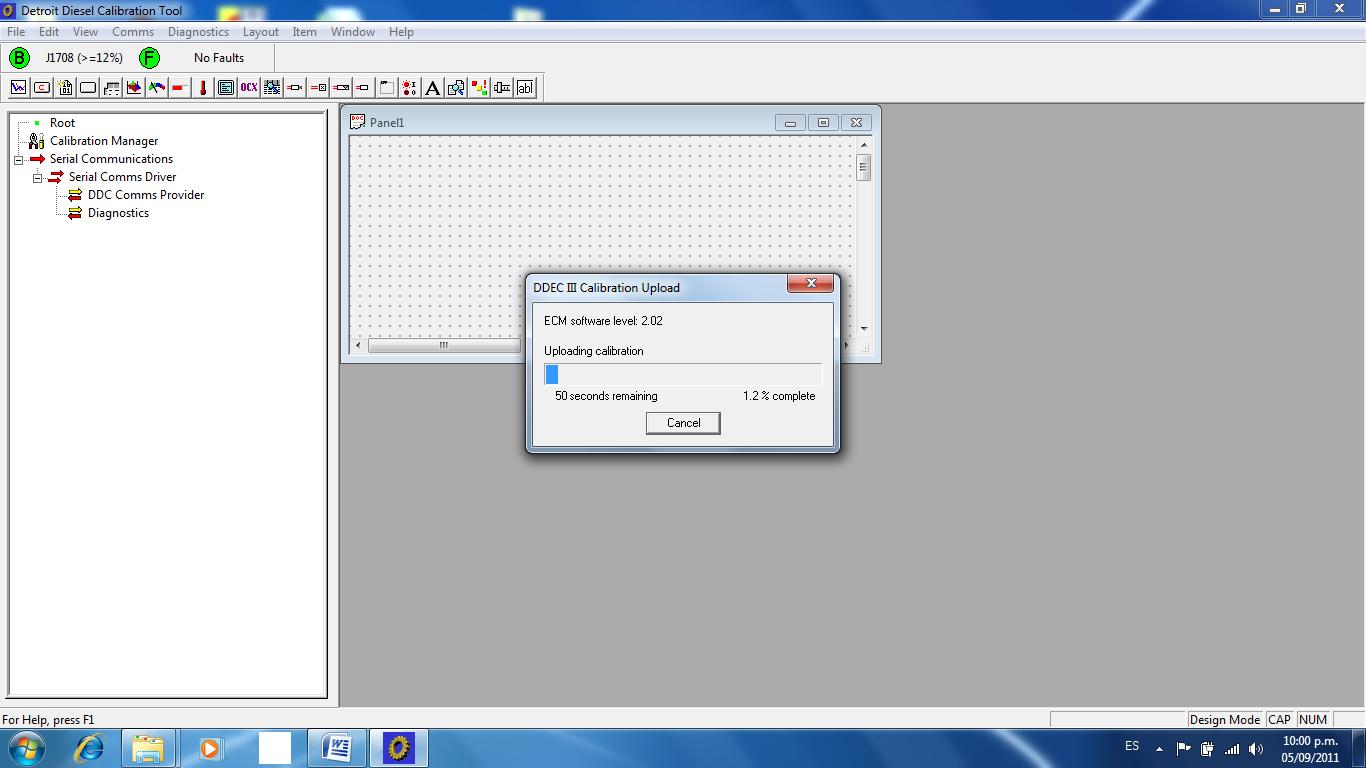1366x768 pixels.
Task: Select DDC Comms Provider tree item
Action: pyautogui.click(x=146, y=195)
